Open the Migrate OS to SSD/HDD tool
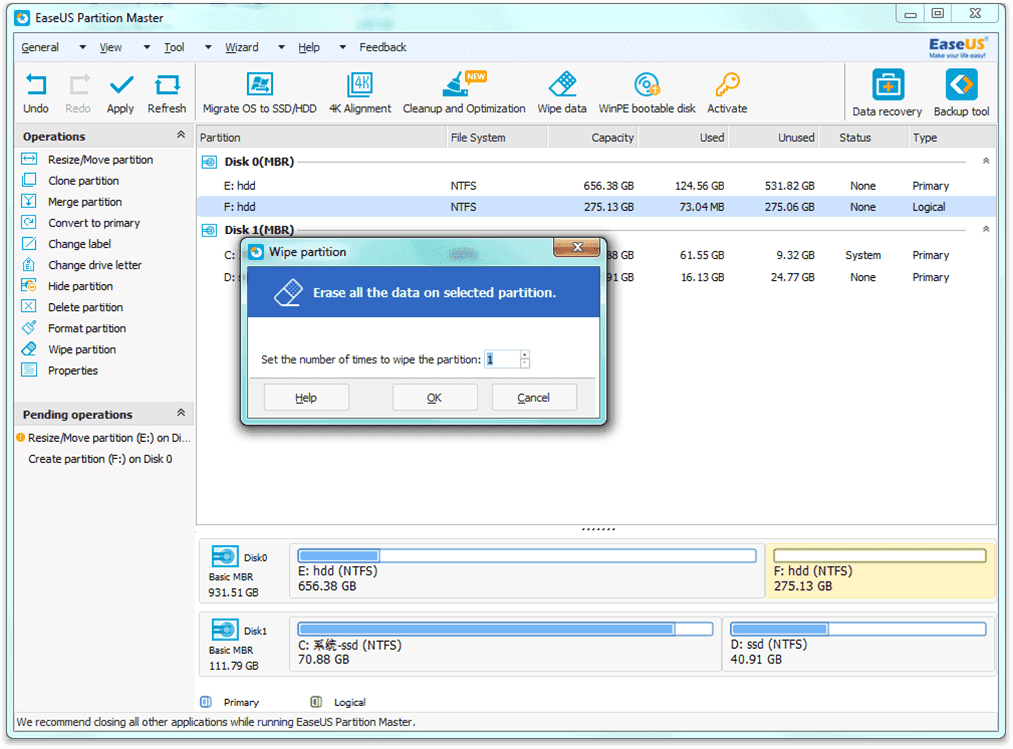The height and width of the screenshot is (749, 1013). 260,90
